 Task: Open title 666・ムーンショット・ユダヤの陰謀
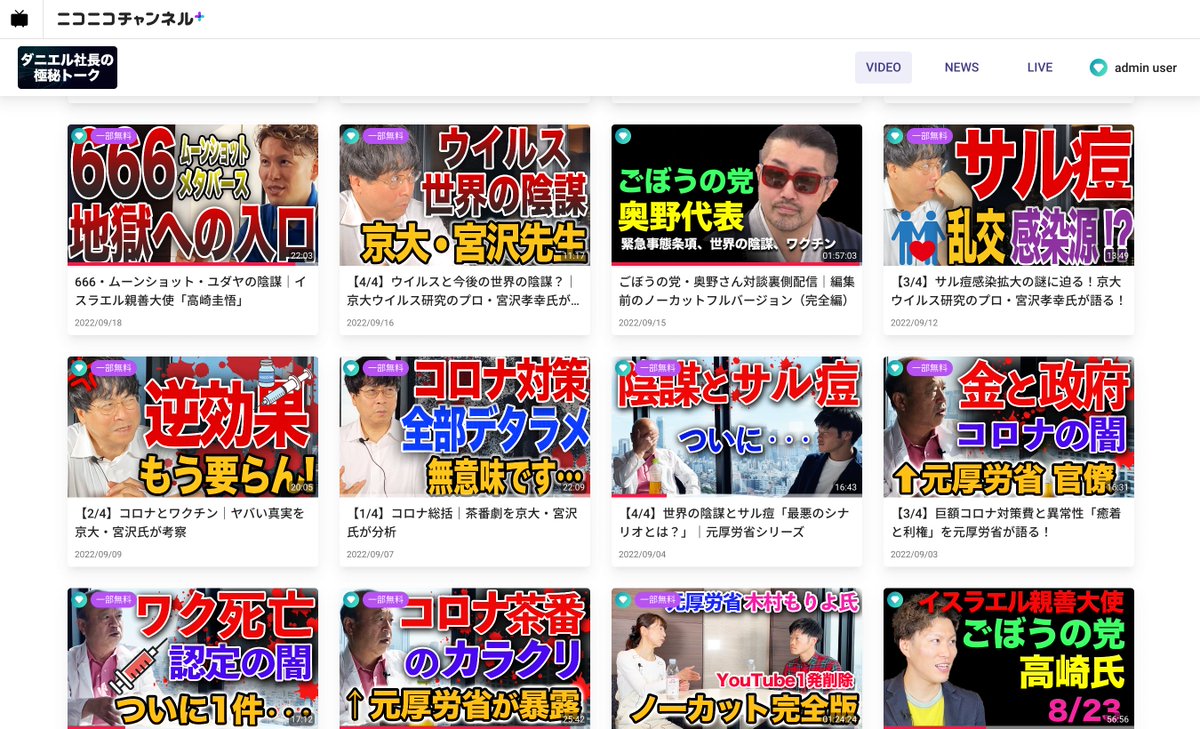coord(192,291)
